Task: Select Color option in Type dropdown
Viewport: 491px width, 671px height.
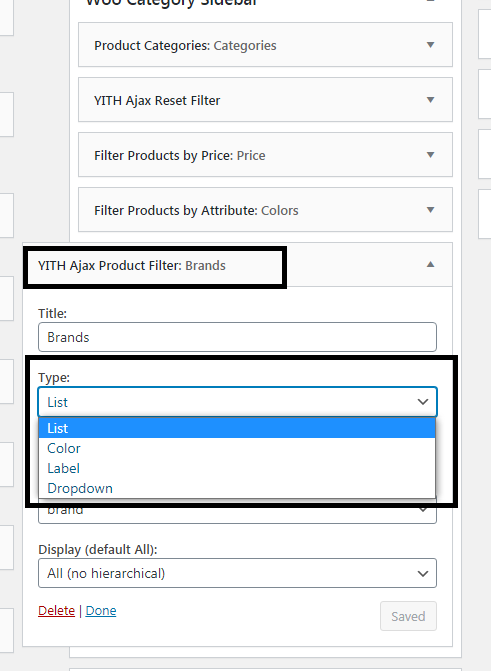Action: (x=237, y=448)
